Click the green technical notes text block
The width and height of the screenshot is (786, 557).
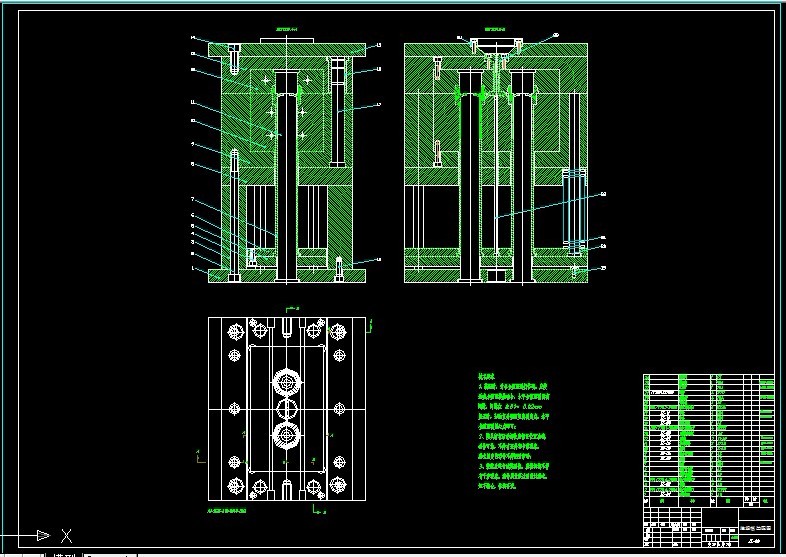click(514, 431)
